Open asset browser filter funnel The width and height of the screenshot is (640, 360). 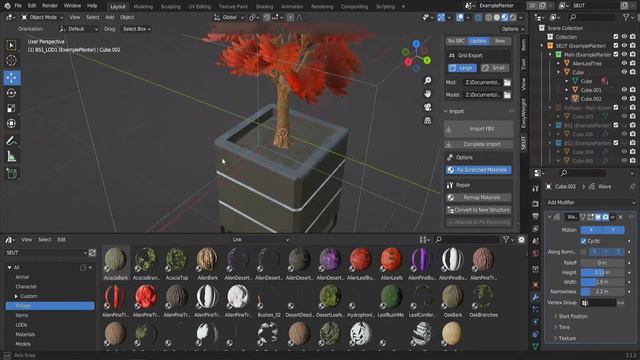[x=506, y=240]
